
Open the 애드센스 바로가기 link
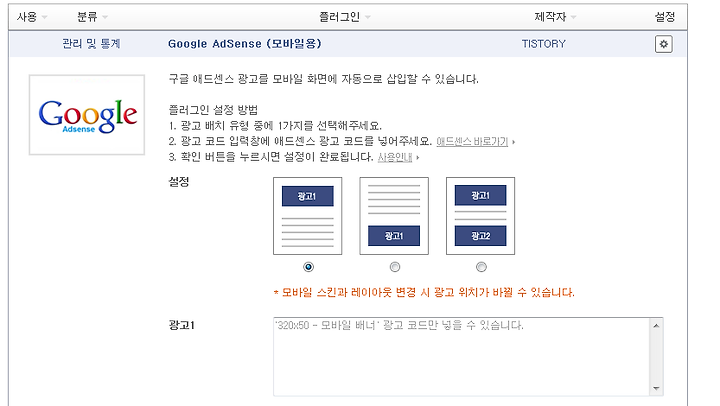click(x=472, y=141)
